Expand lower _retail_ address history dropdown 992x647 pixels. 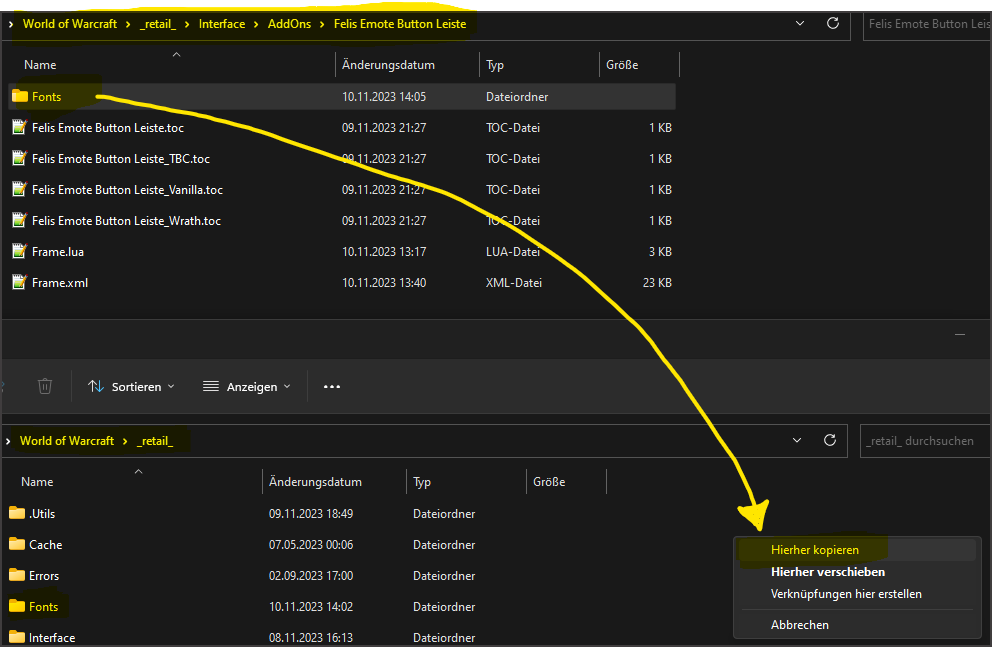click(x=797, y=440)
